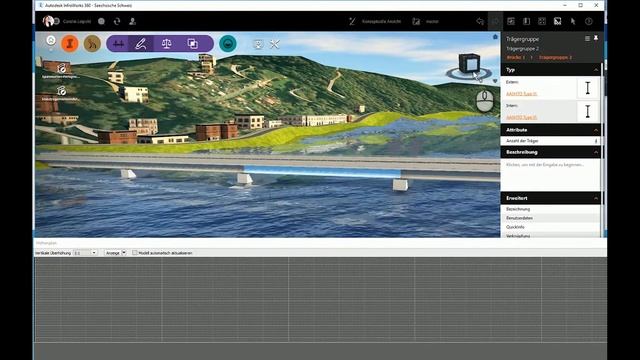Screen dimensions: 640x360
Task: Click the round gray icon after user name
Action: coord(101,21)
